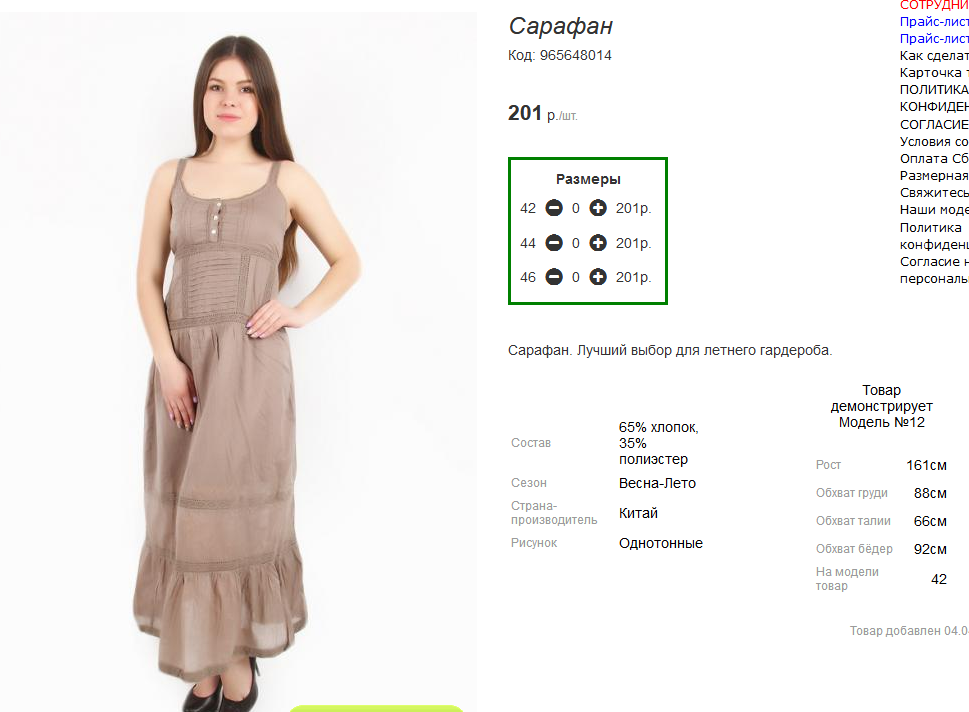Open the Оплата Сб sidebar link
Image resolution: width=969 pixels, height=712 pixels.
pos(934,159)
